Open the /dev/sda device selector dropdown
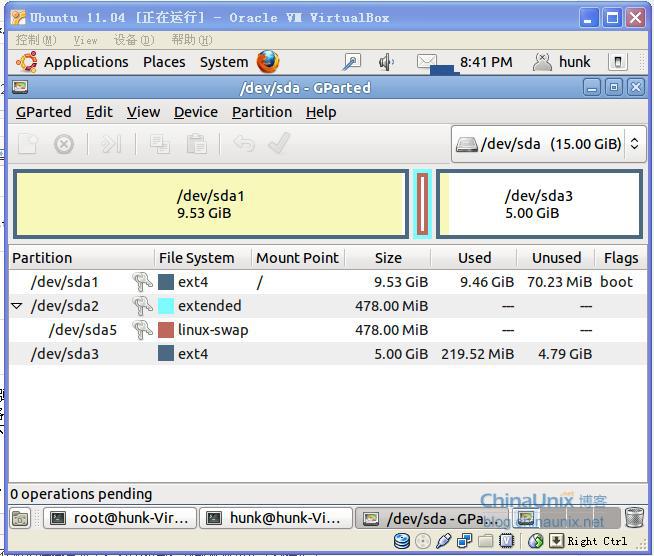Screen dimensions: 654x556 548,144
